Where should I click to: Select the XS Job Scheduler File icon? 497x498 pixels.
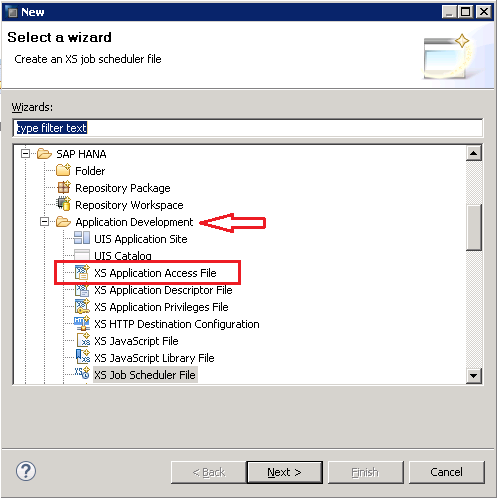(82, 374)
